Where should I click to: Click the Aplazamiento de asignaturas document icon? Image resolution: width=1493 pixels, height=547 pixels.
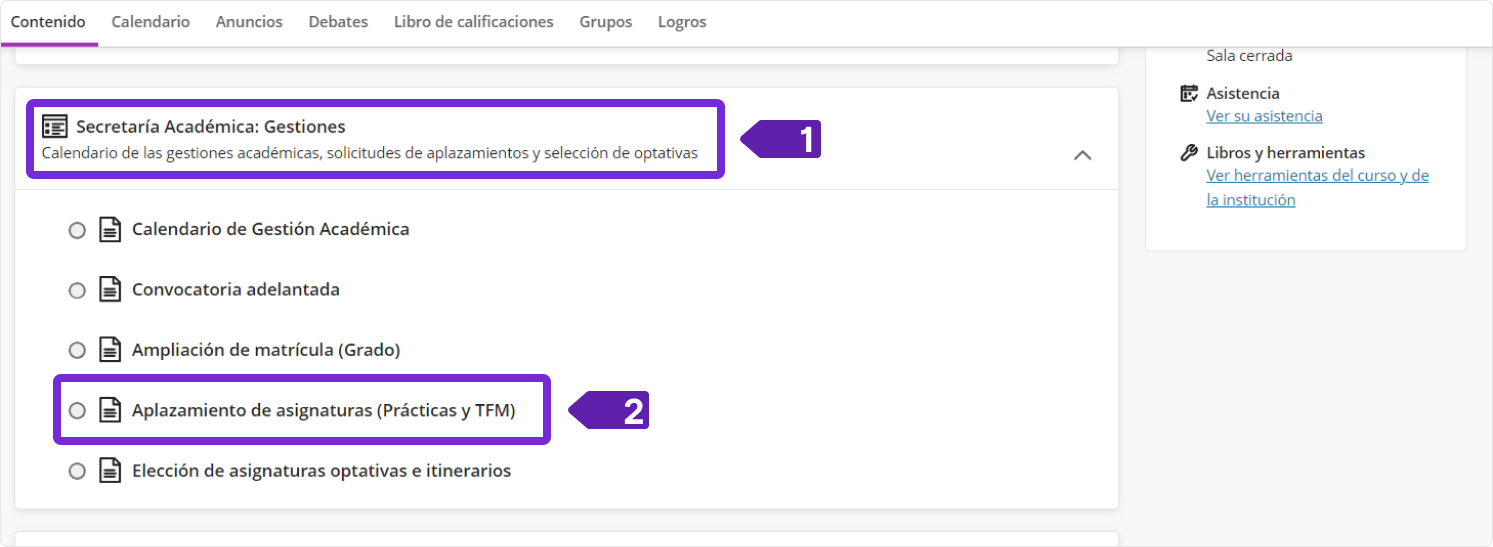[110, 410]
